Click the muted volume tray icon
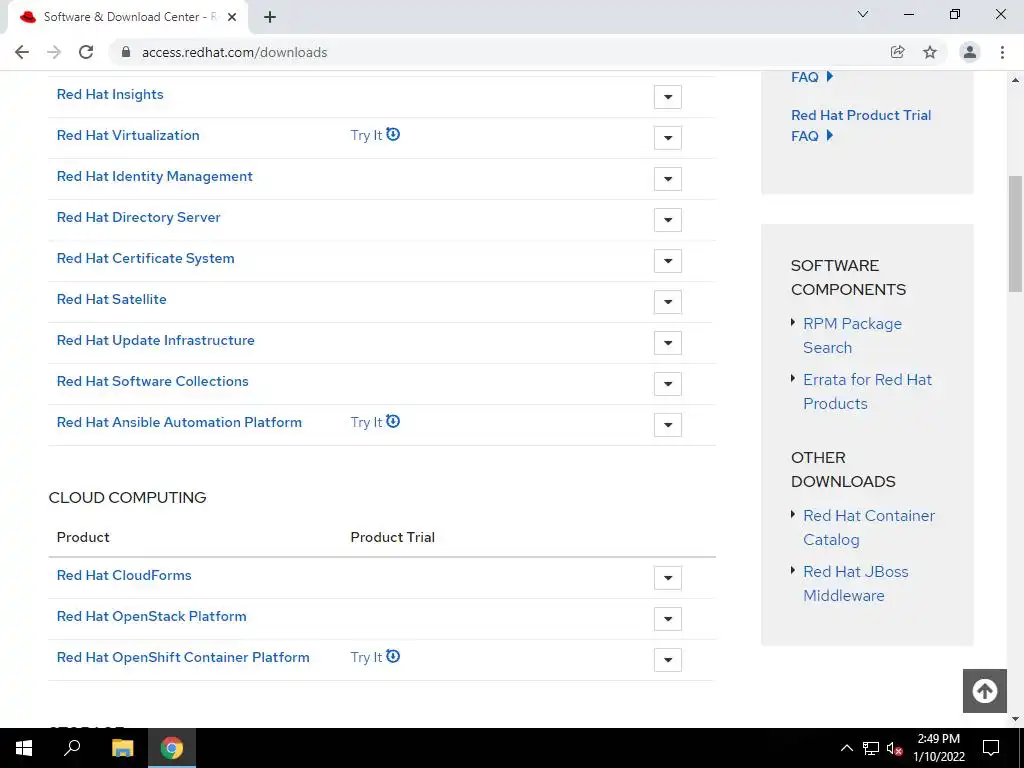The height and width of the screenshot is (768, 1024). coord(895,748)
